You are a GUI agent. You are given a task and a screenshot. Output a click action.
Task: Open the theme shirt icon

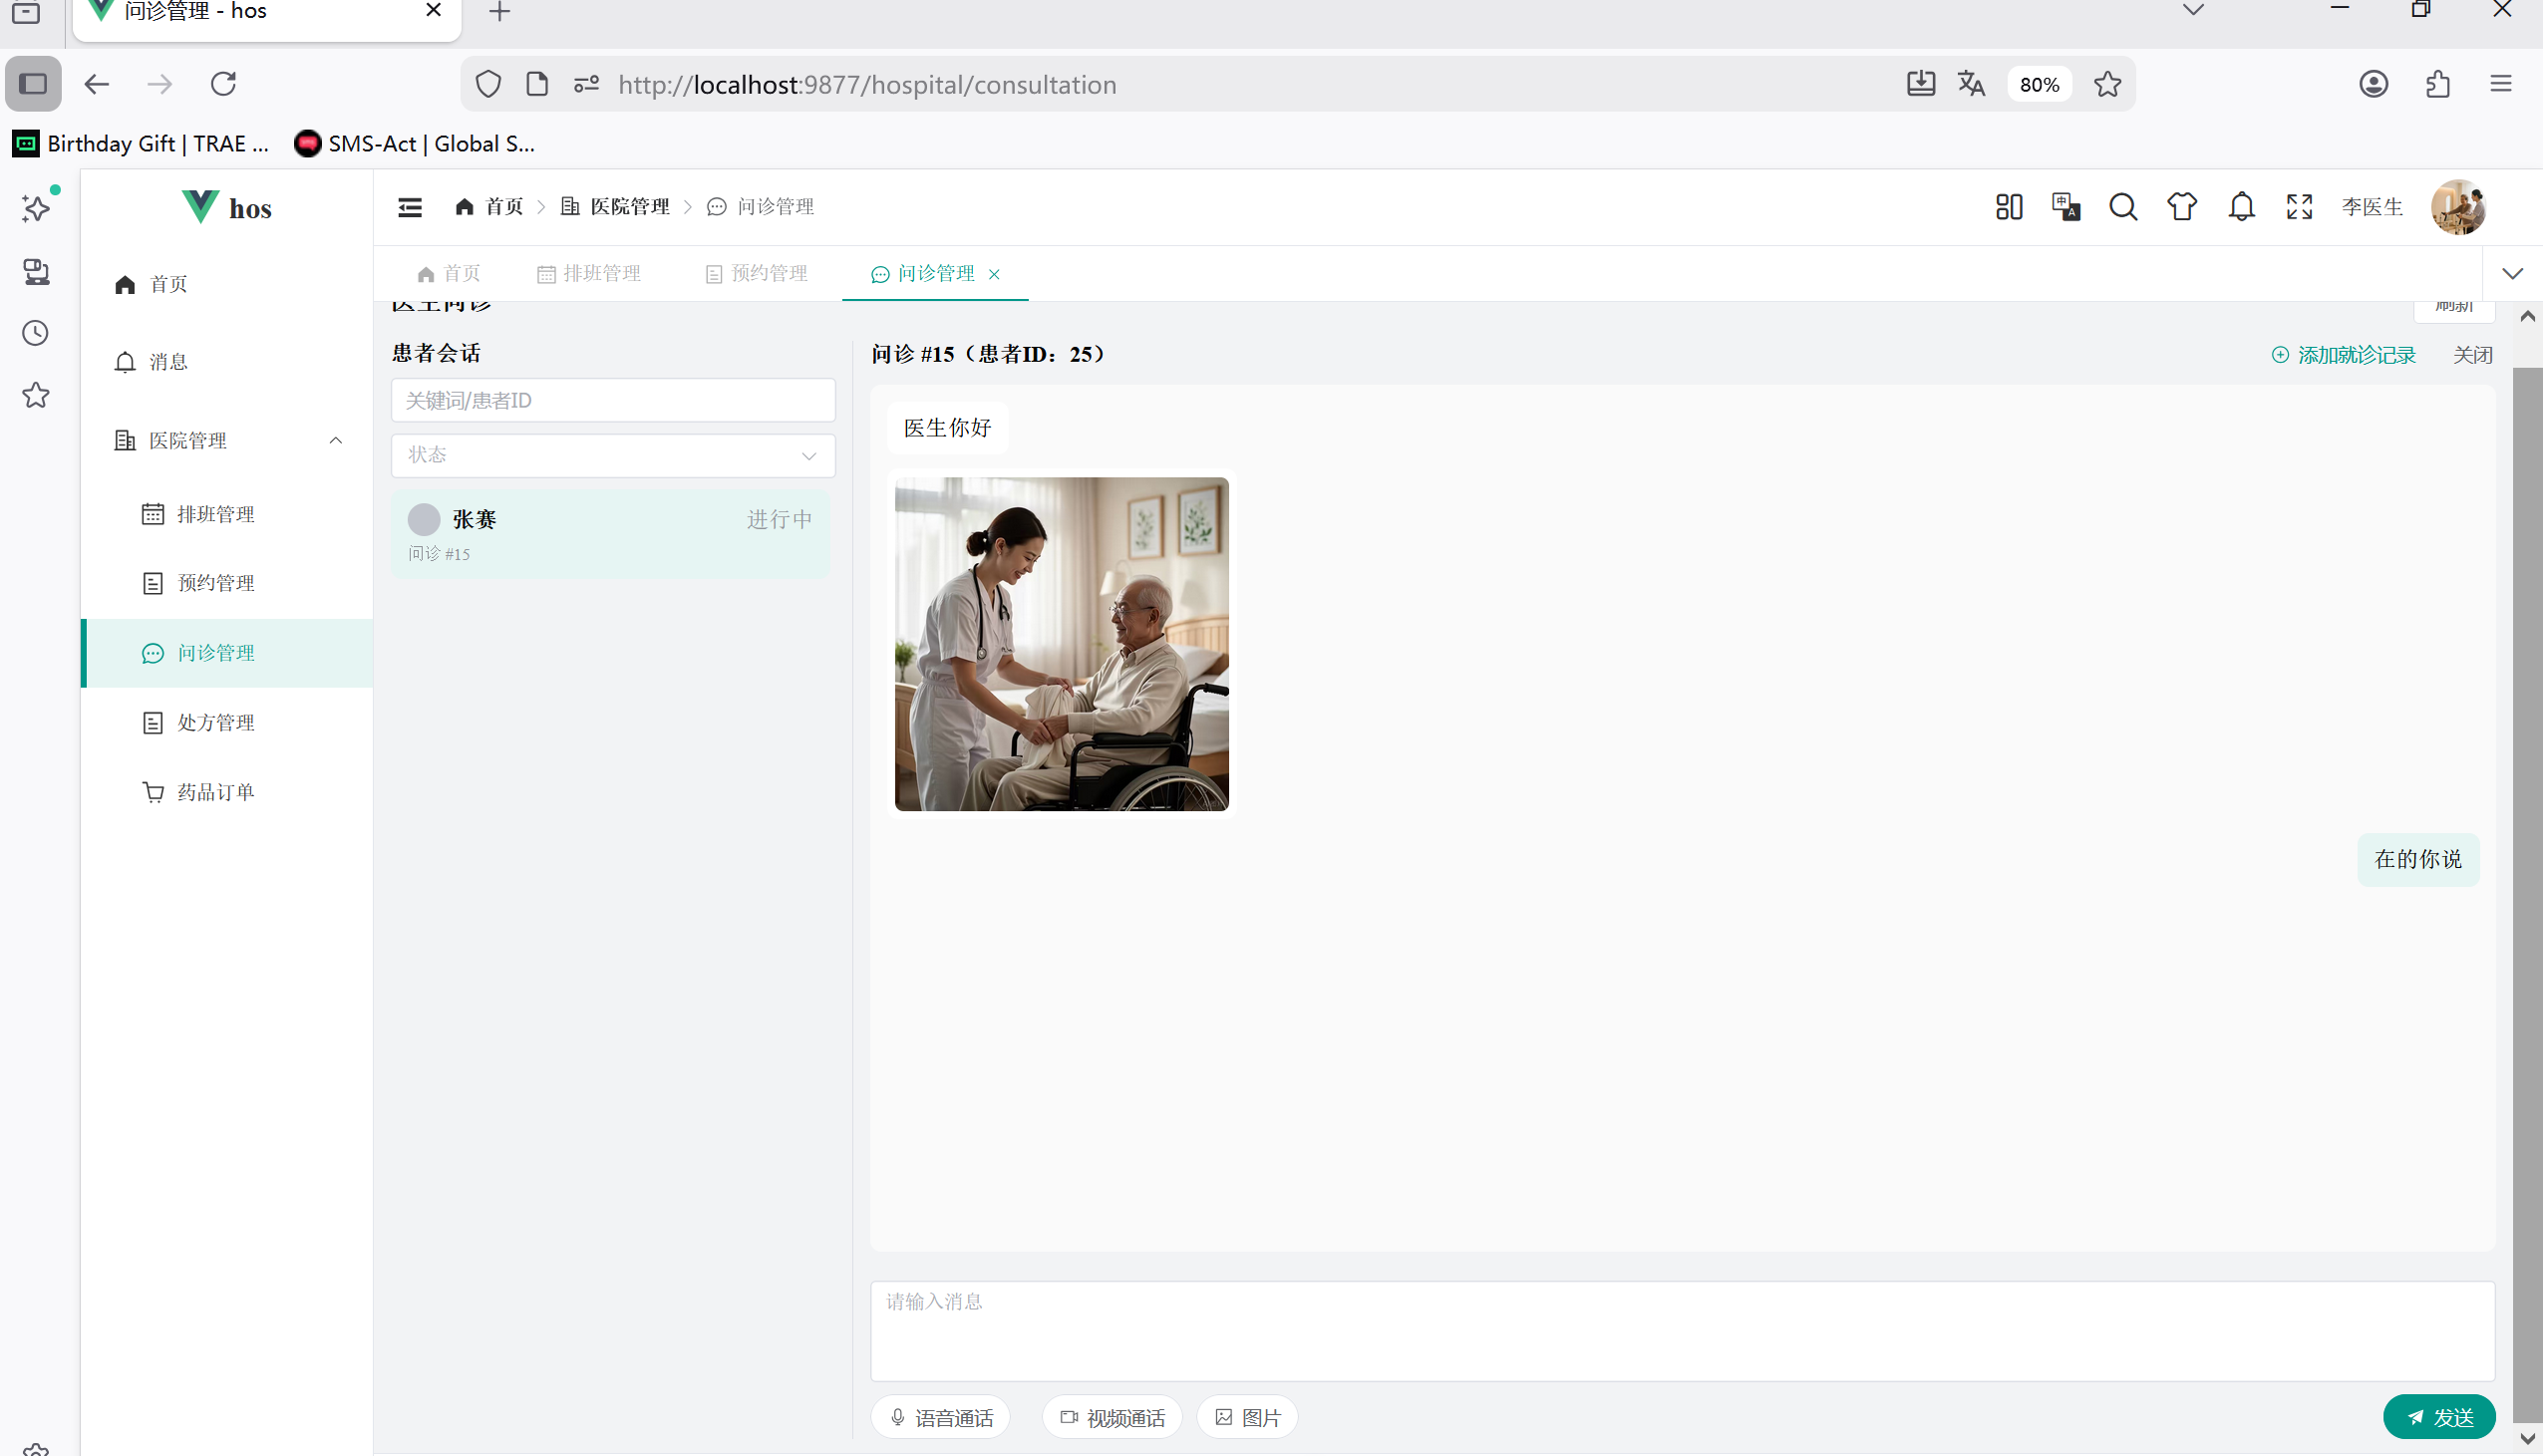pos(2181,207)
